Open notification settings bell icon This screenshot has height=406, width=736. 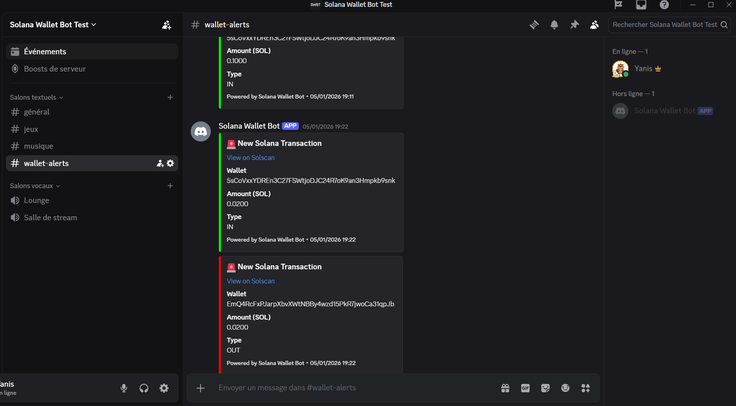pos(554,25)
